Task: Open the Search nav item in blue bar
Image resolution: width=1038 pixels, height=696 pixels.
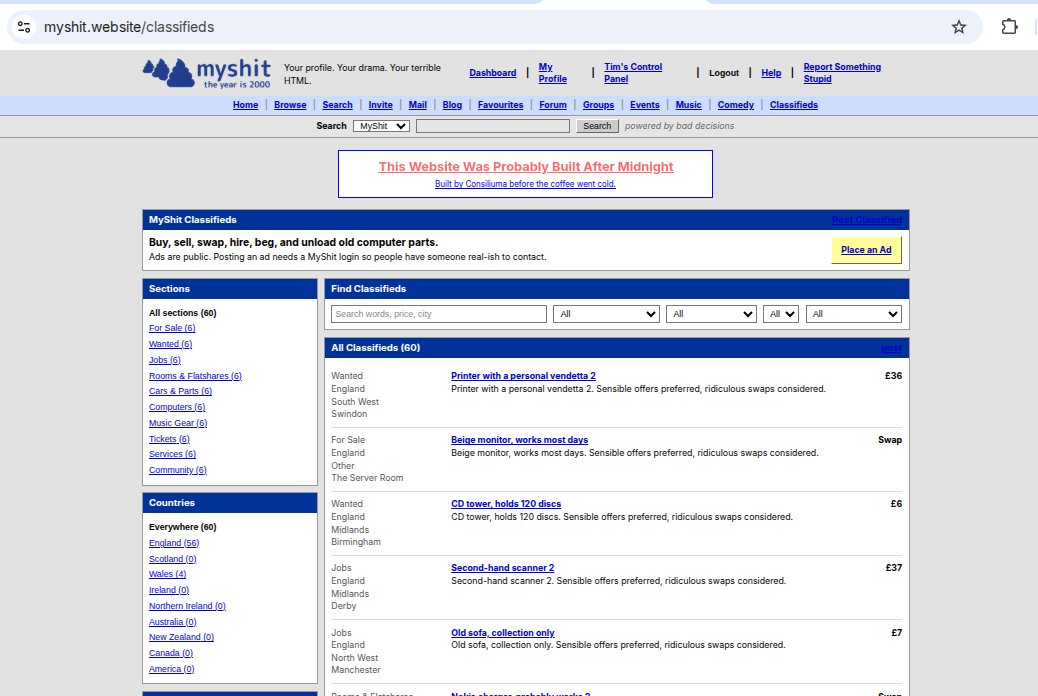Action: [x=338, y=105]
